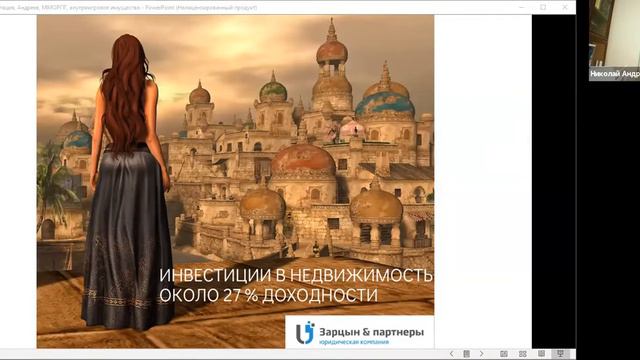The height and width of the screenshot is (360, 640).
Task: Select the participant video thumbnail of Николай
Action: tap(614, 40)
